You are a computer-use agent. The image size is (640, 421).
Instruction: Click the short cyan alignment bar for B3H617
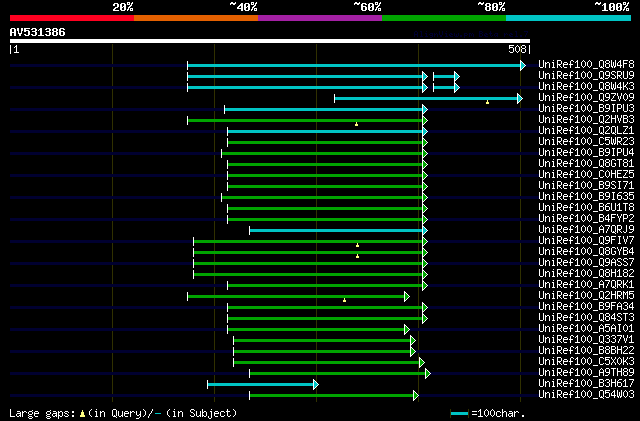click(260, 384)
